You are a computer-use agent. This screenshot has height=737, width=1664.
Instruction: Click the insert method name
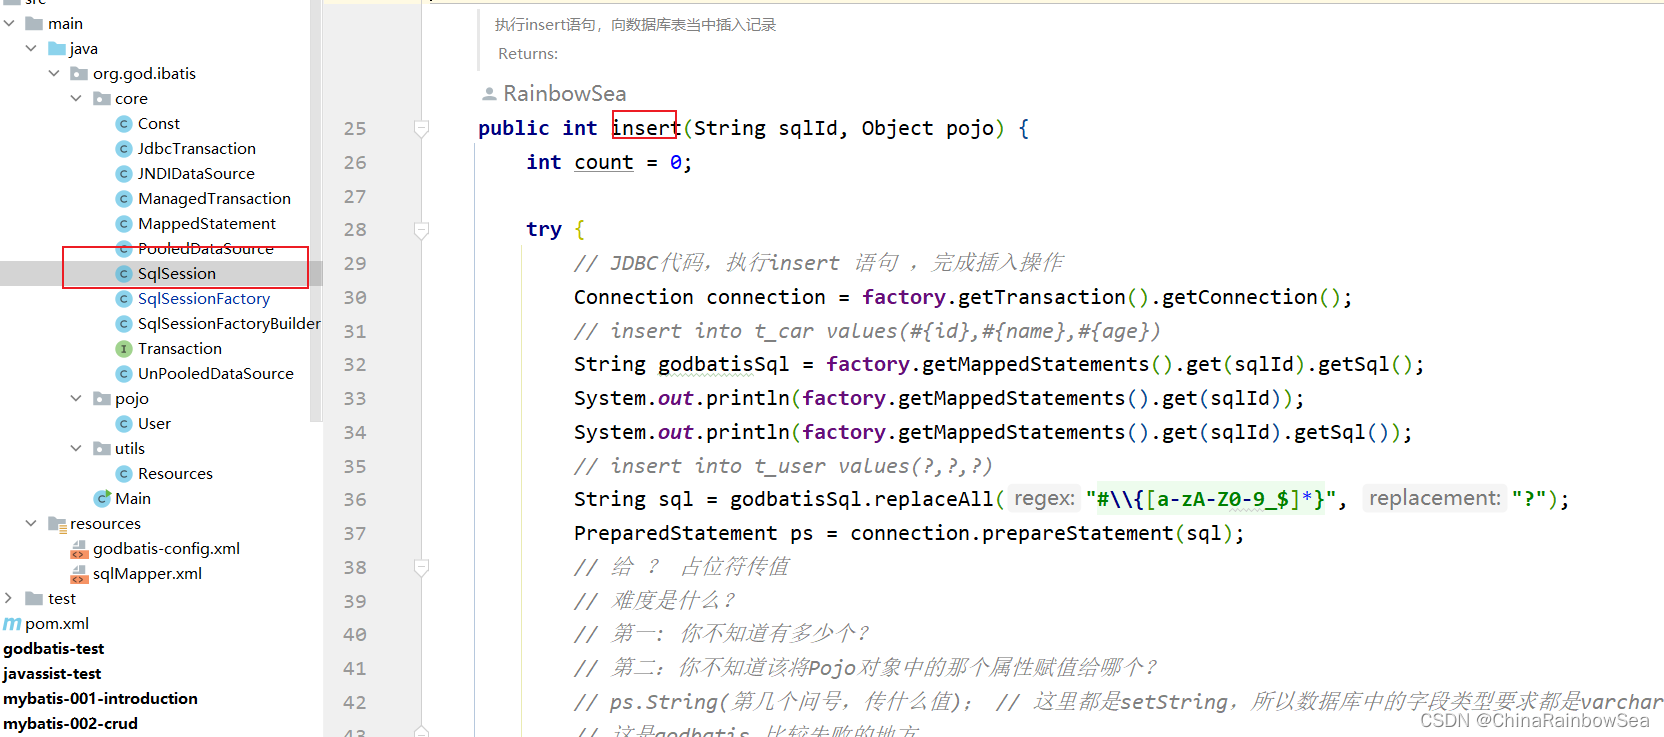(x=646, y=128)
